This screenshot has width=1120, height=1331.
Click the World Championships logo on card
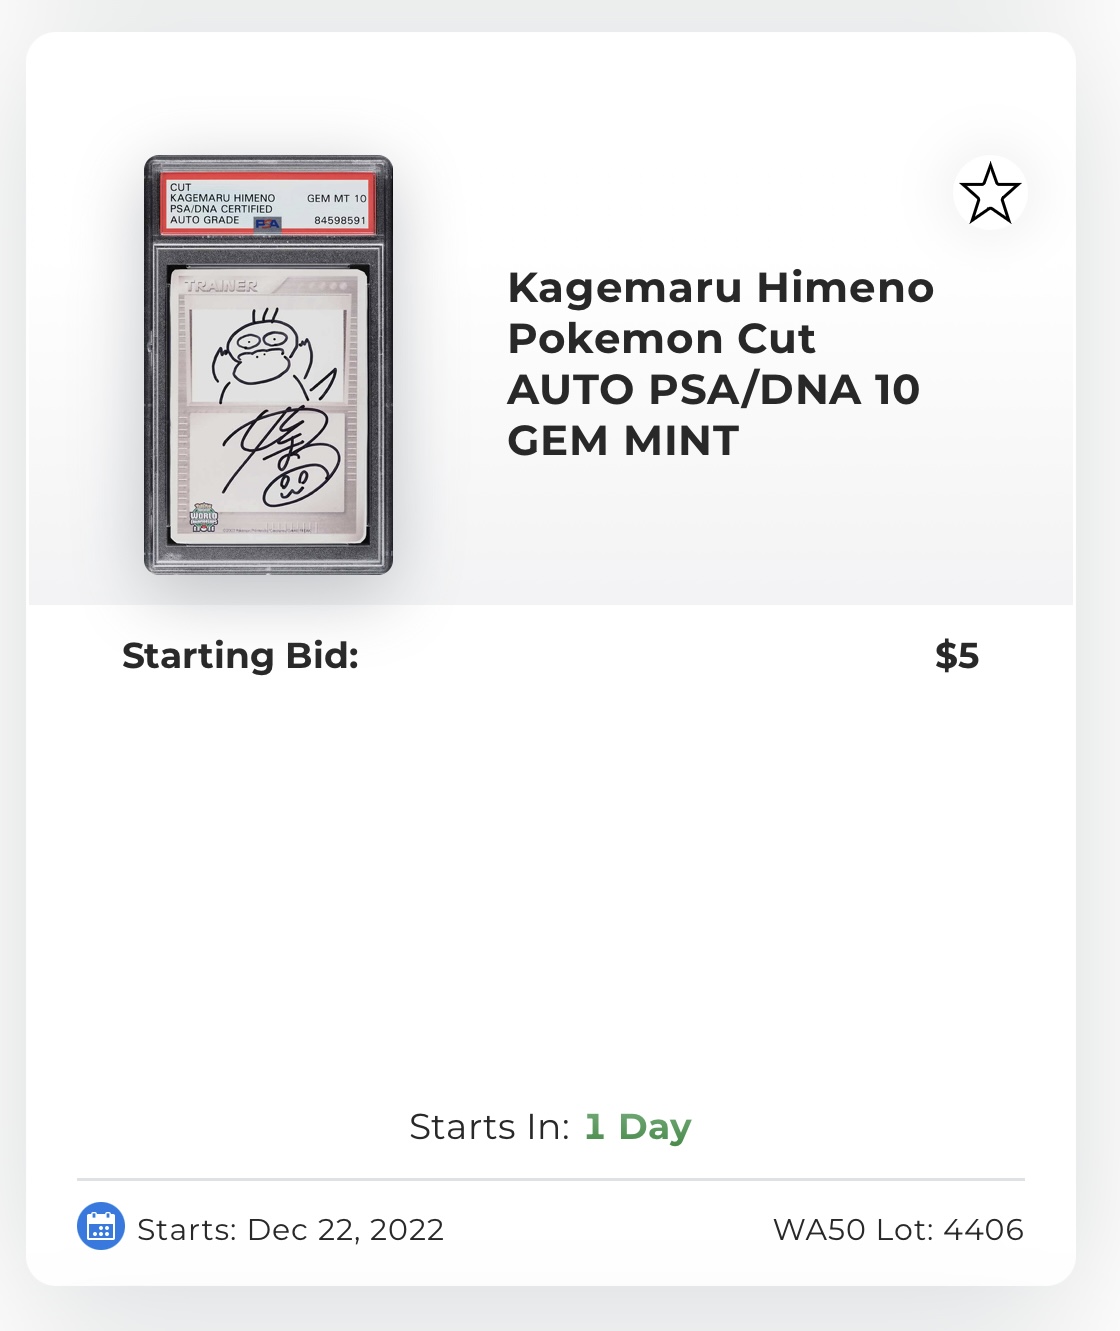(204, 516)
